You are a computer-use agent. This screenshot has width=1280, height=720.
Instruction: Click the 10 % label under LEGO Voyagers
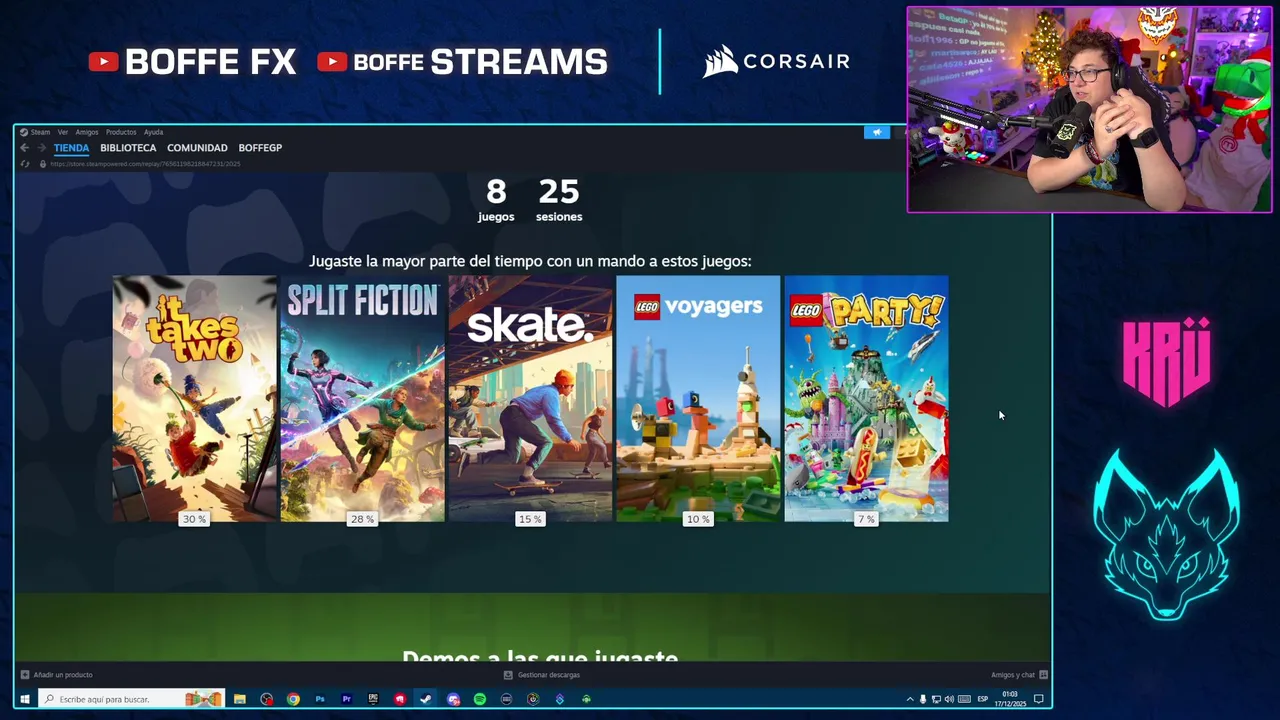(698, 519)
